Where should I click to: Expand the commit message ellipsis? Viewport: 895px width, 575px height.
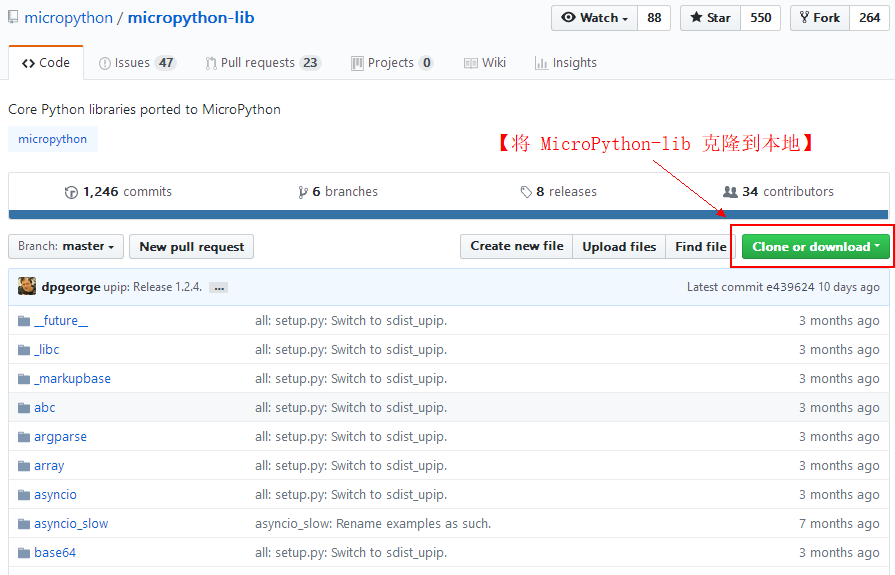pyautogui.click(x=218, y=288)
